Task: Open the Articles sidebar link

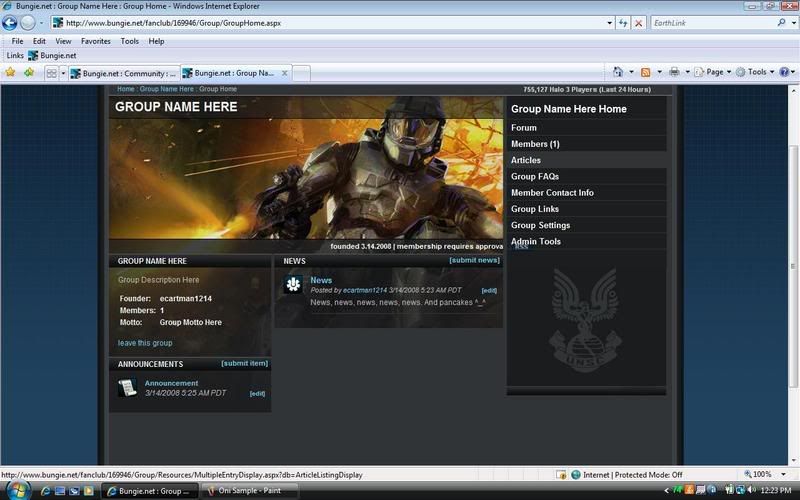Action: (x=526, y=160)
